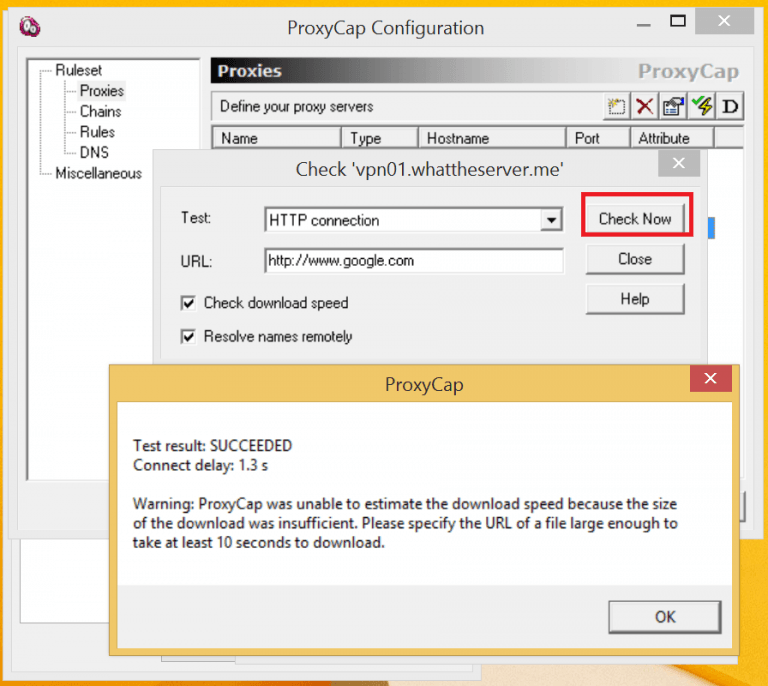Minimize the ProxyCap Configuration window
The width and height of the screenshot is (768, 686).
tap(644, 23)
